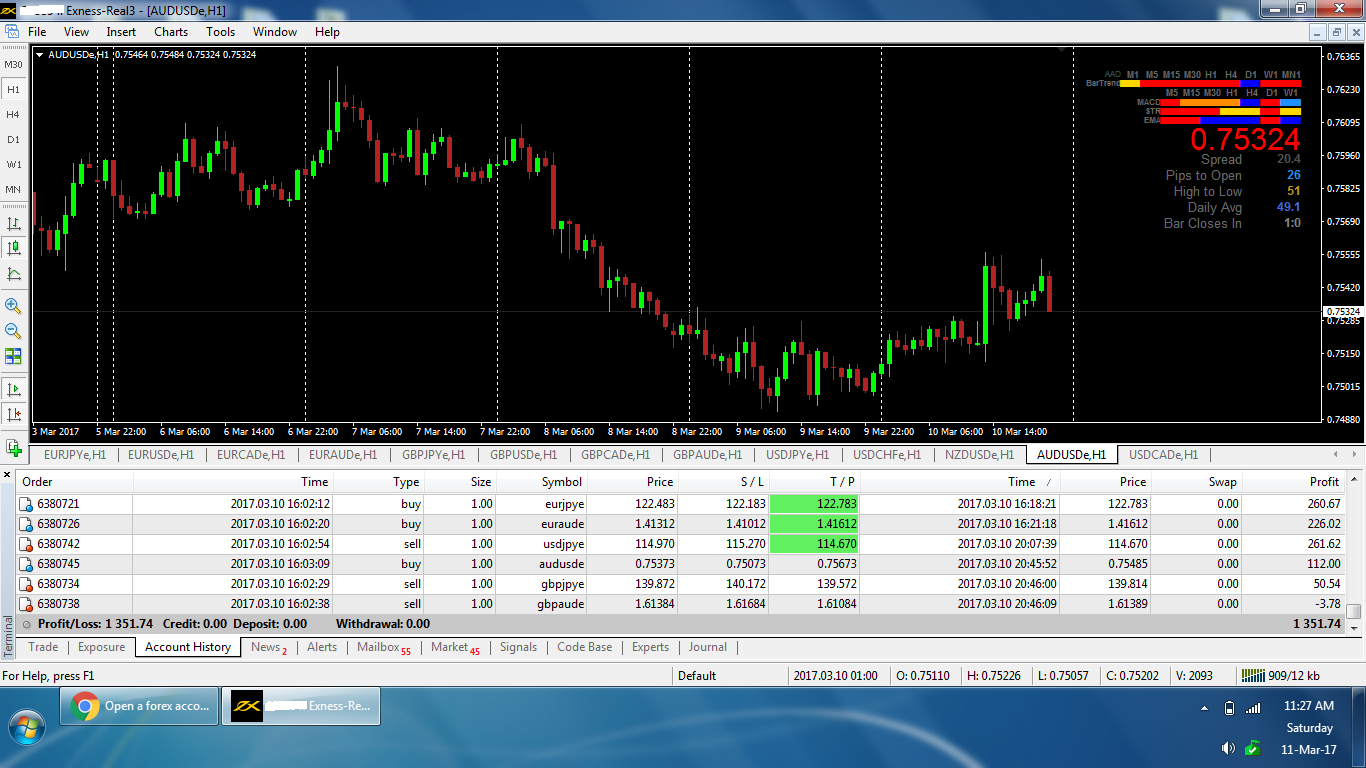Switch to the EURUSDe,H1 chart tab
The height and width of the screenshot is (768, 1366).
tap(162, 455)
